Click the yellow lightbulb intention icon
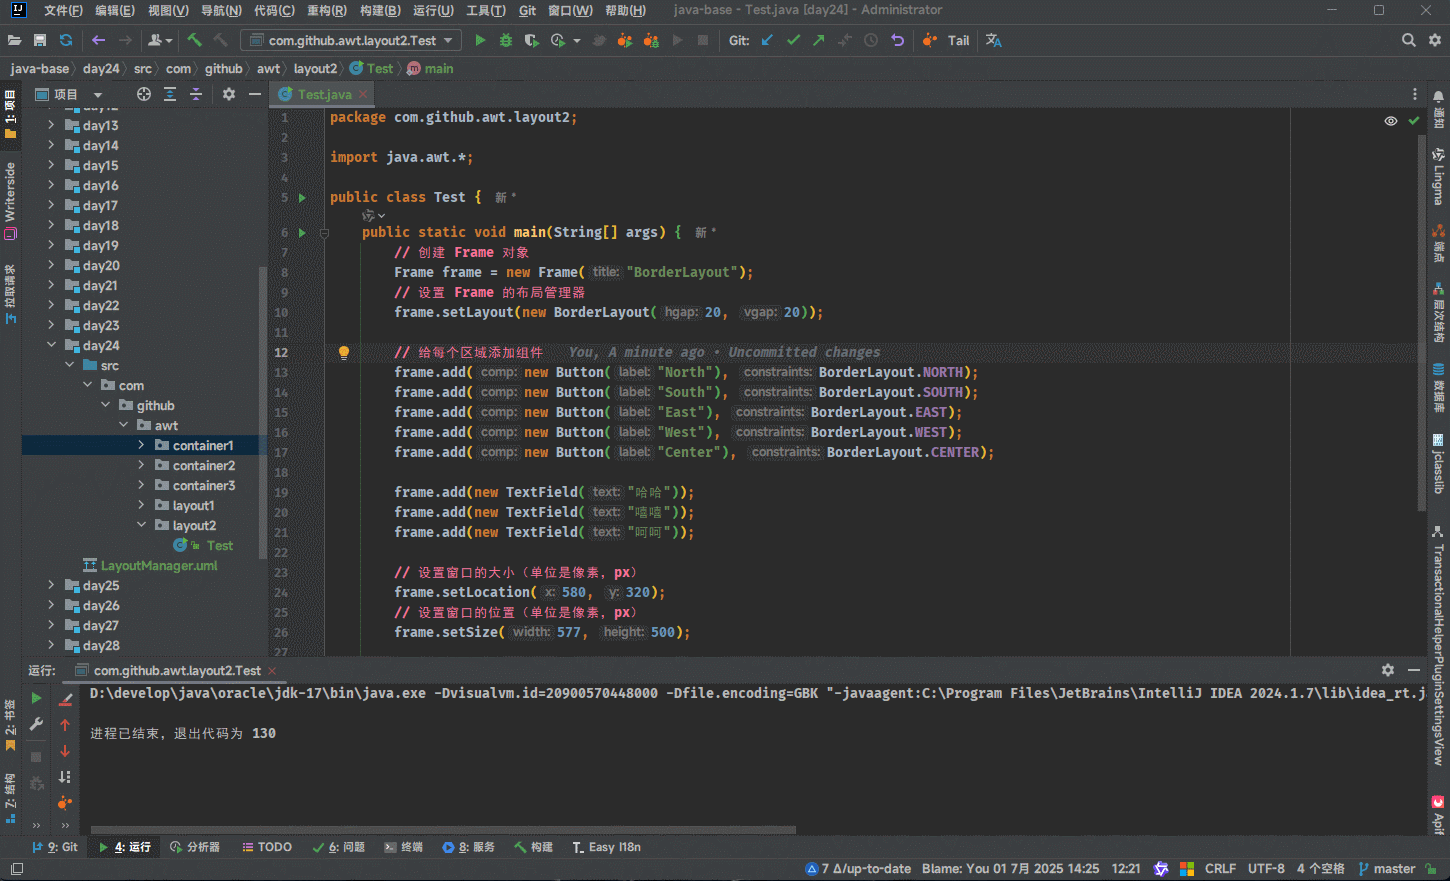1450x881 pixels. coord(344,352)
